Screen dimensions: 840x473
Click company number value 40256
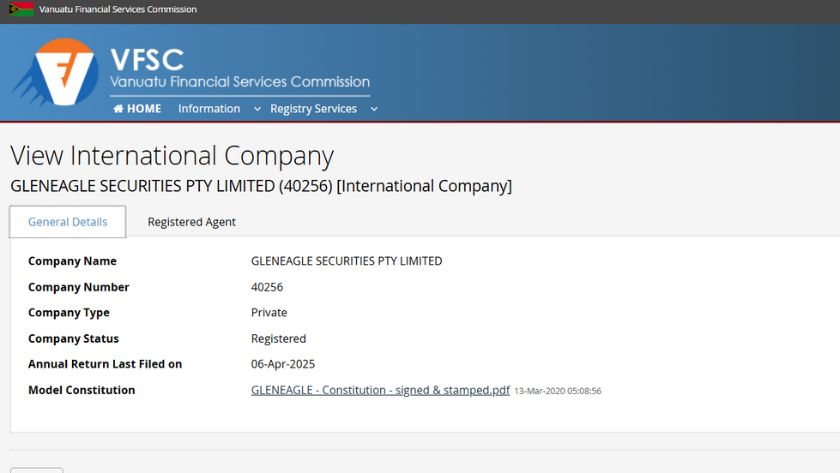click(x=267, y=287)
